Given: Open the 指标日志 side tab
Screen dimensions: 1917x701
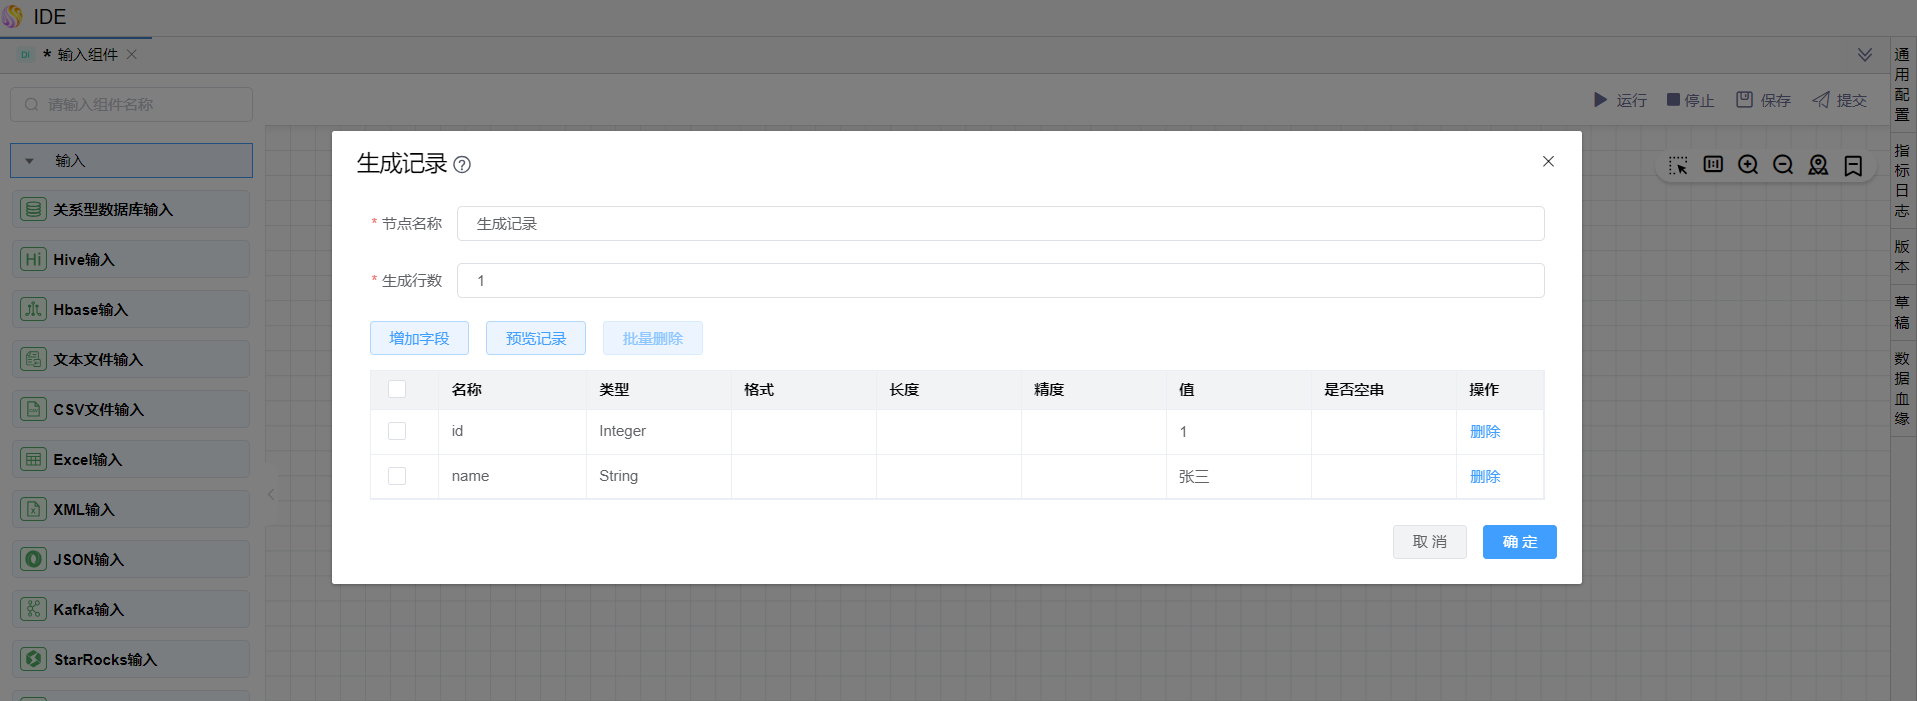Looking at the screenshot, I should [x=1902, y=180].
